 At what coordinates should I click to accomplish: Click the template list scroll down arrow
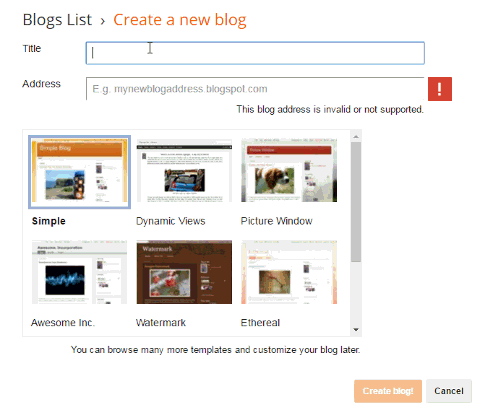click(x=356, y=330)
